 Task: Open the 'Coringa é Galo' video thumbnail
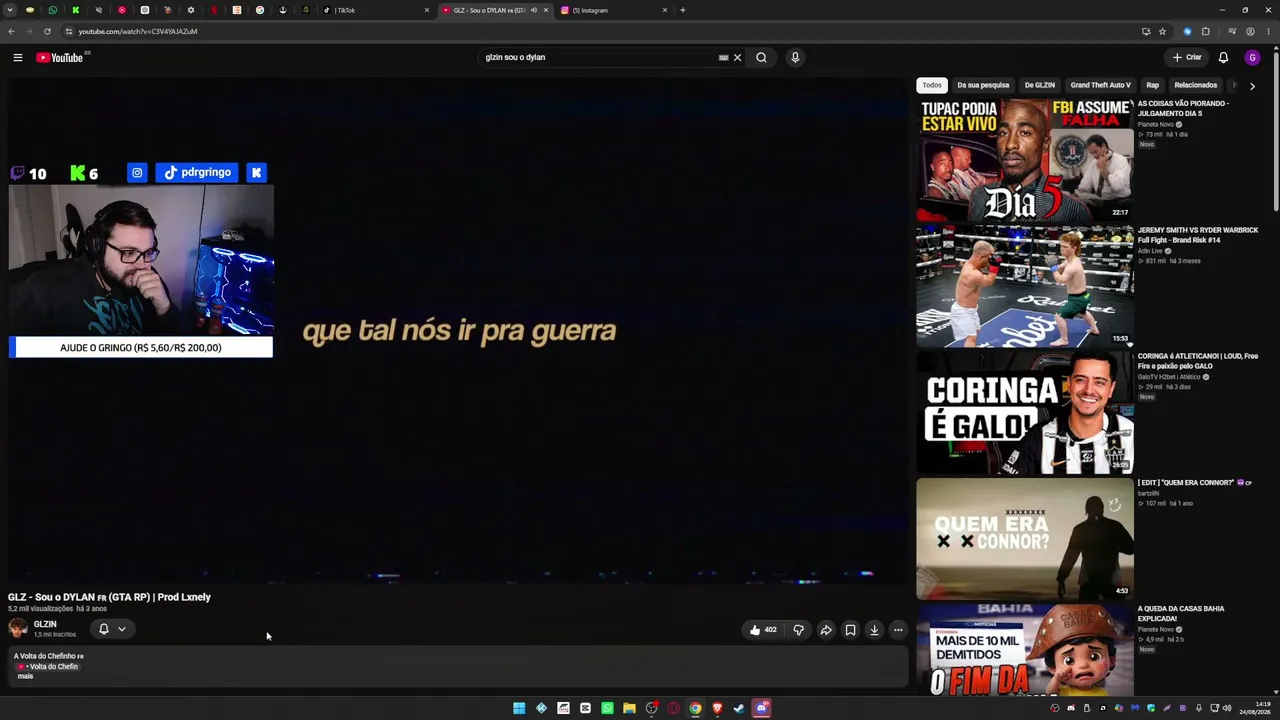[1025, 412]
